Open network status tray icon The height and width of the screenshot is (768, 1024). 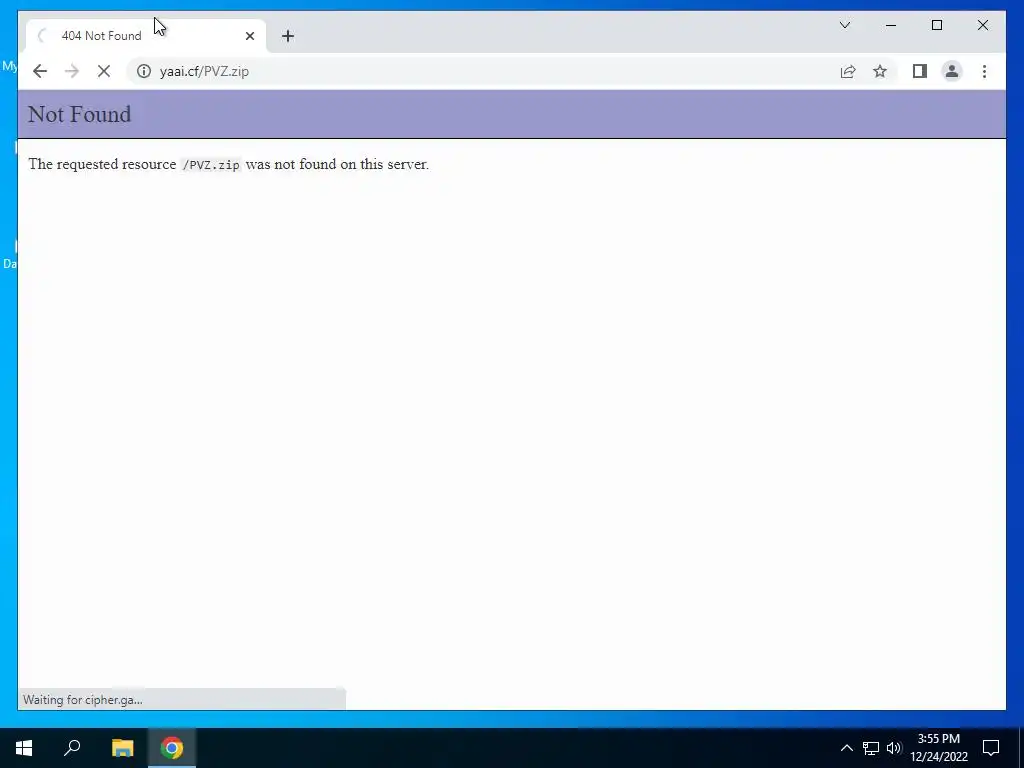point(871,748)
